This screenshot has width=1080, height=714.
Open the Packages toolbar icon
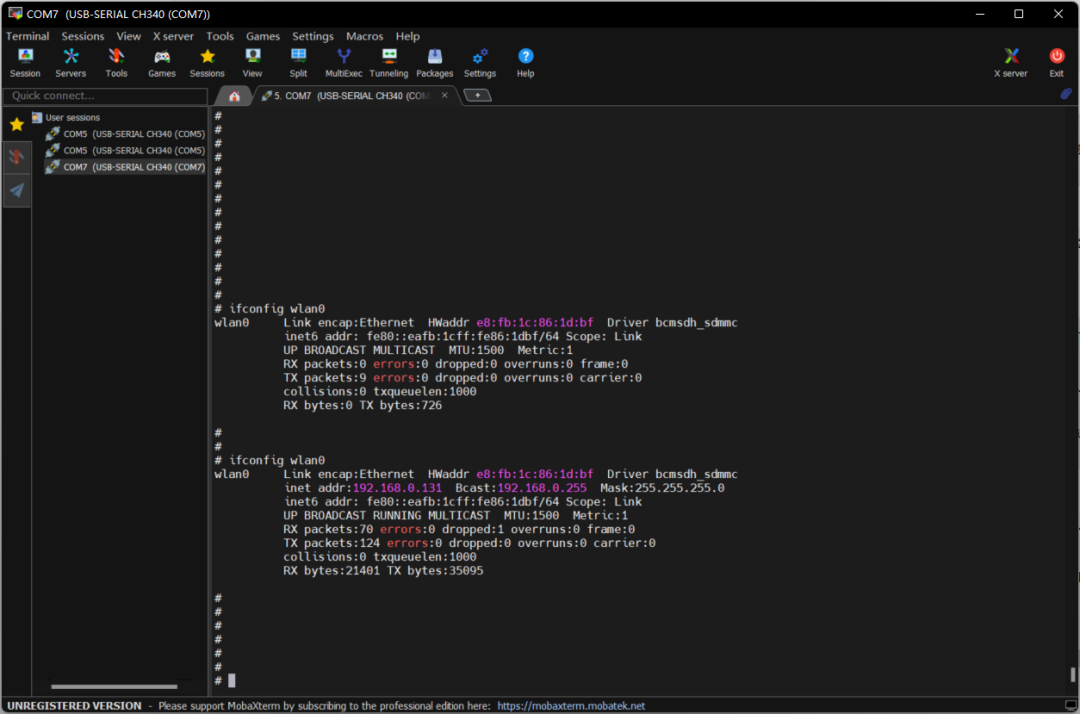(435, 63)
